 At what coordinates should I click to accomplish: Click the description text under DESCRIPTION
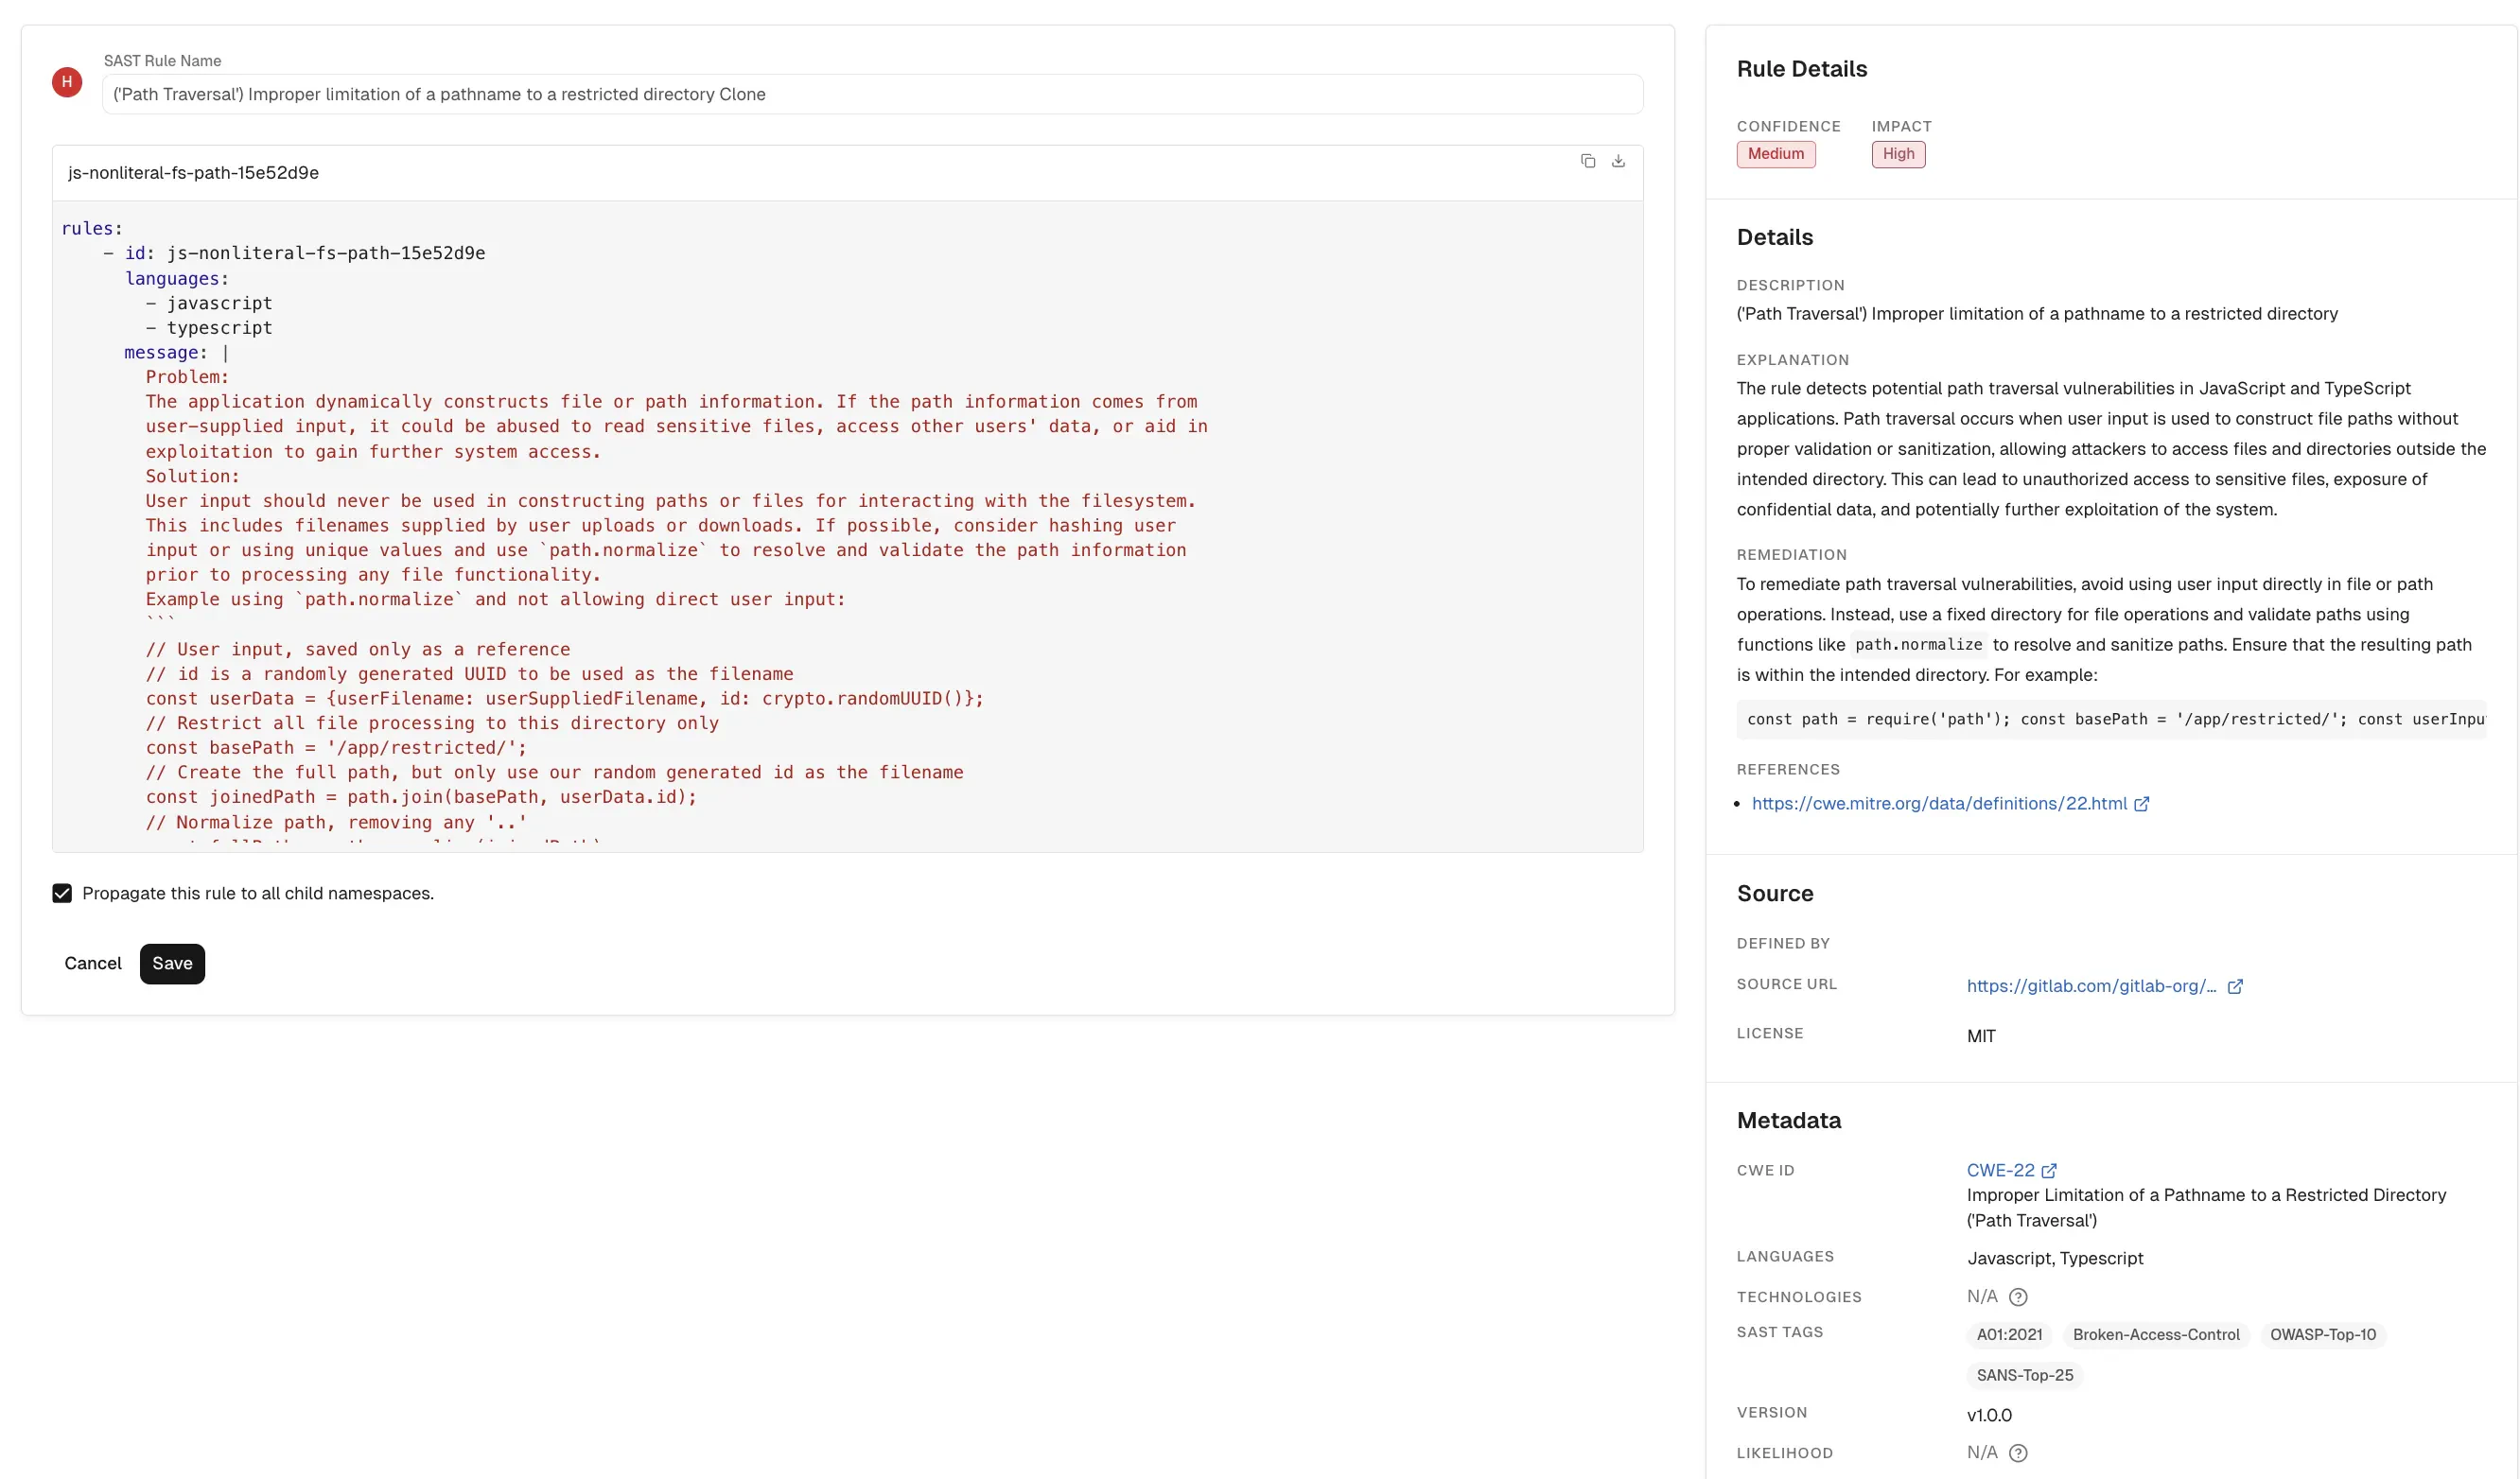coord(2037,314)
